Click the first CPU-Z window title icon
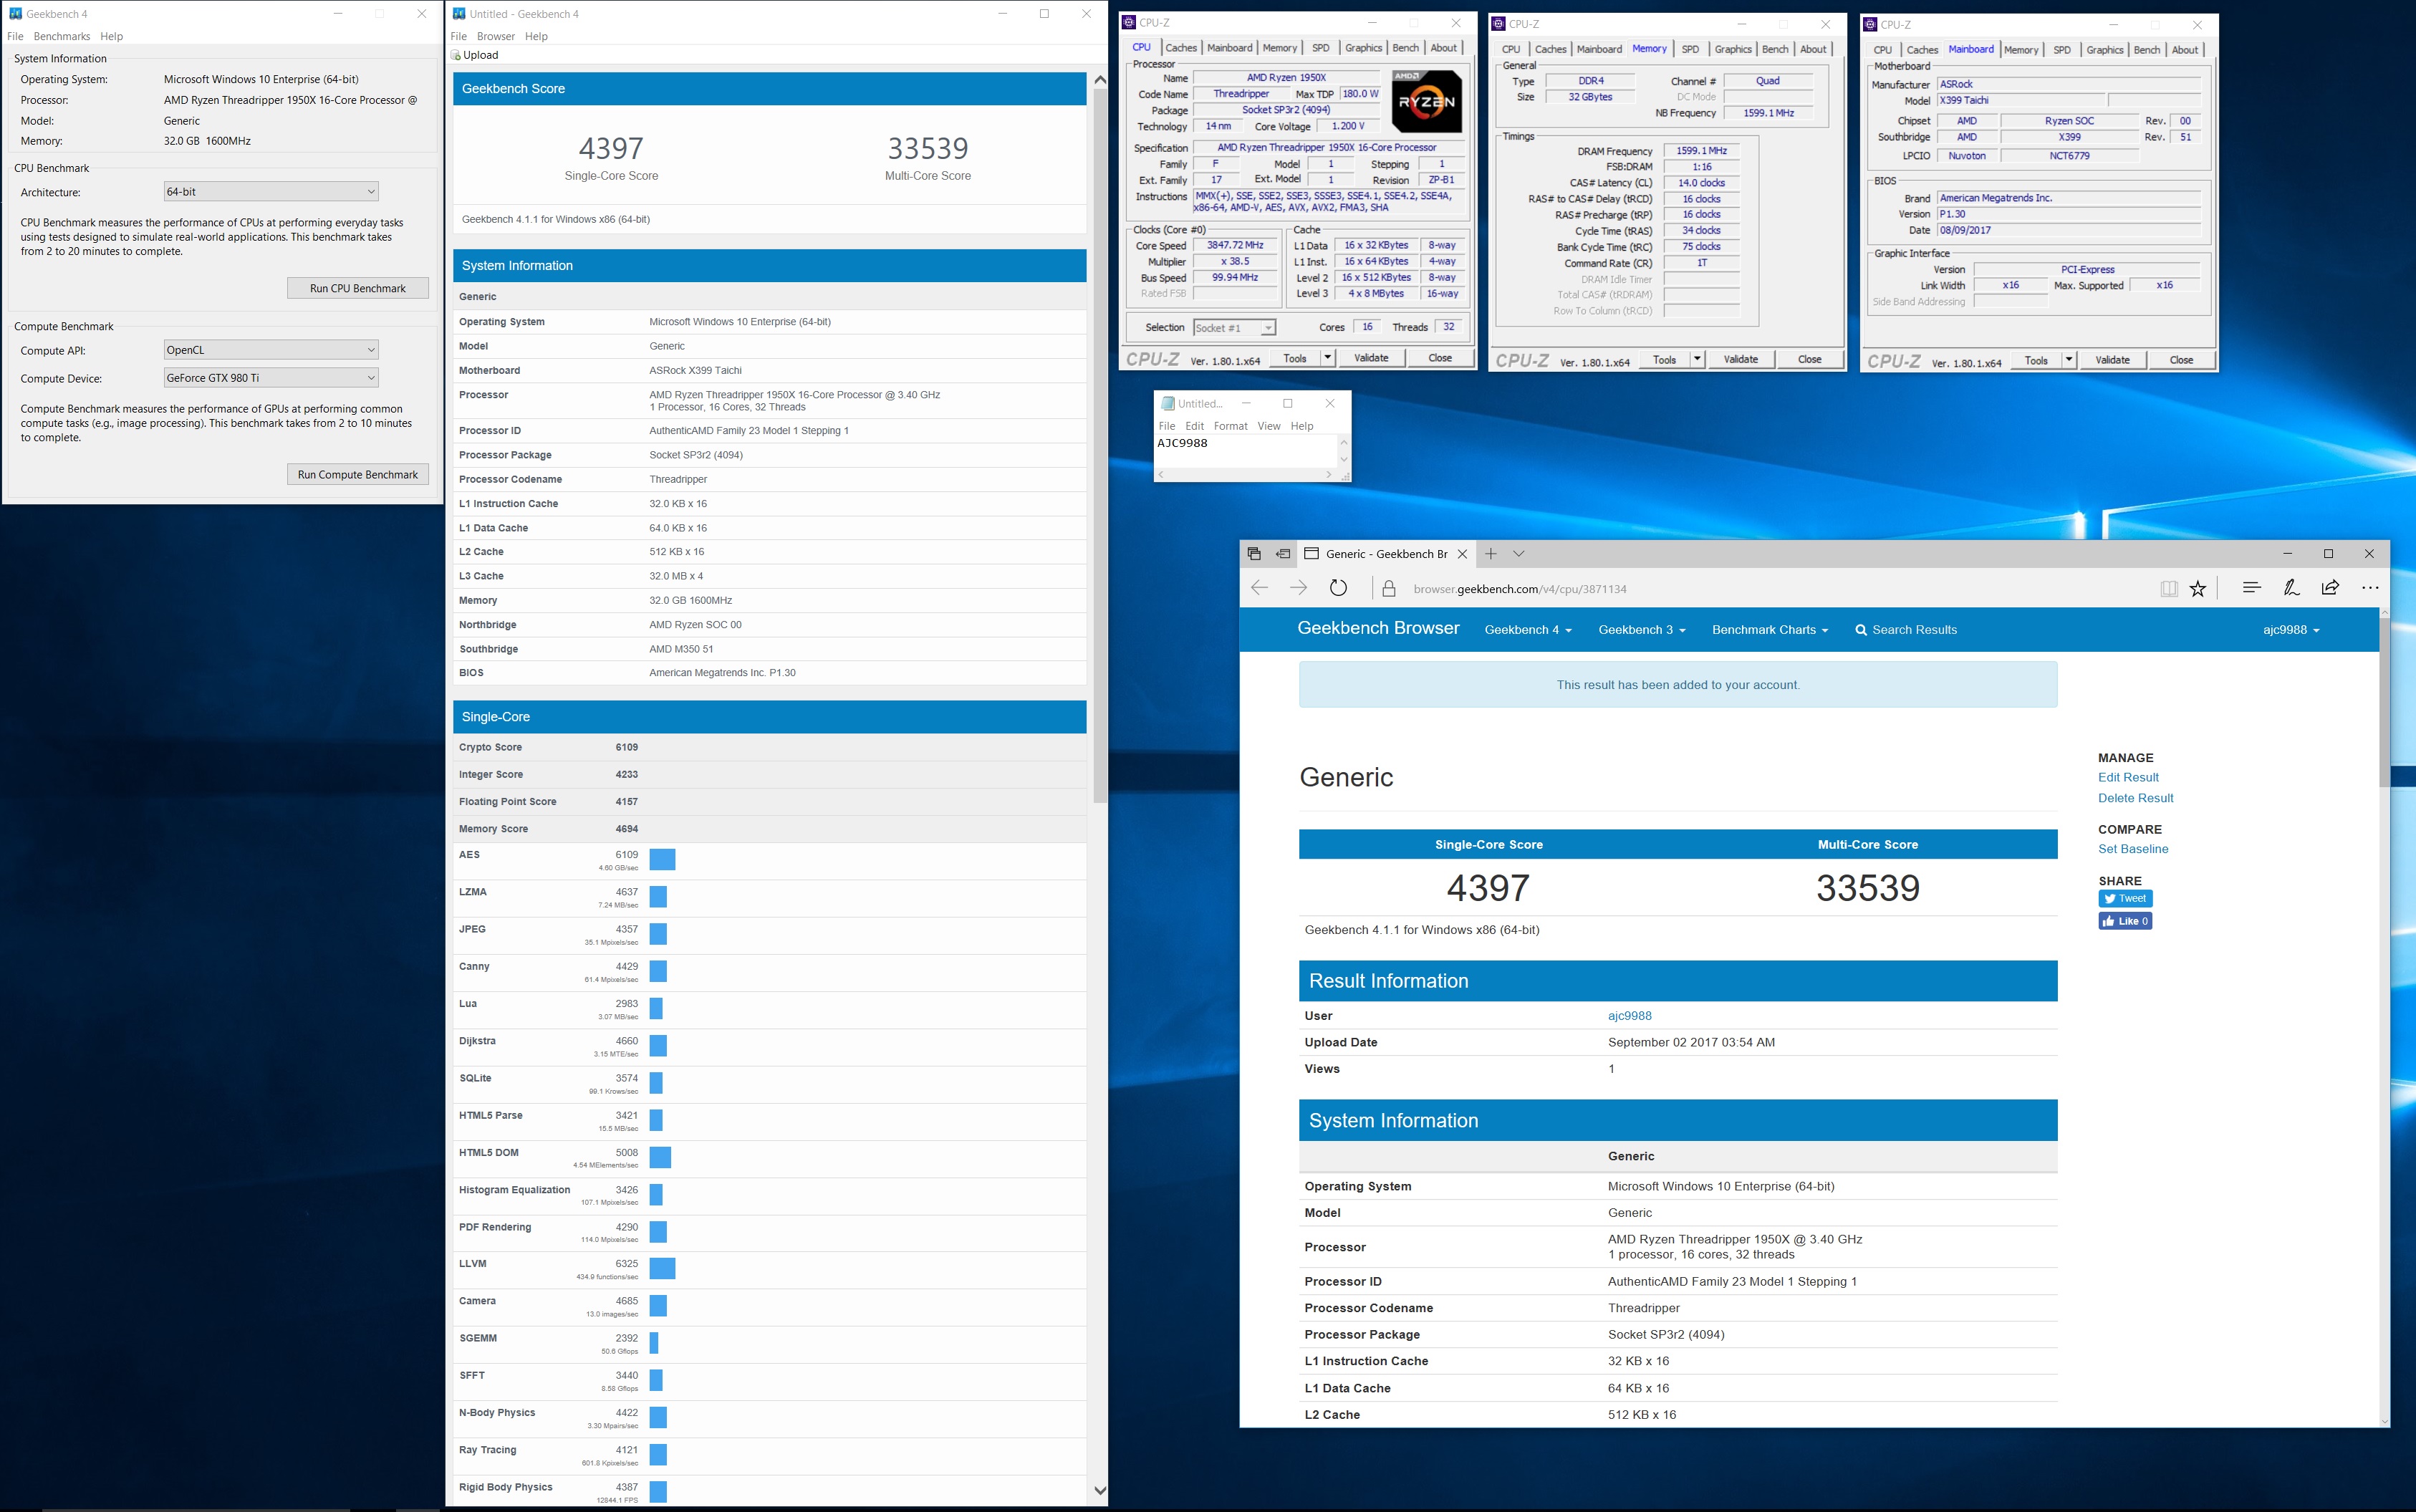This screenshot has width=2416, height=1512. (1129, 22)
